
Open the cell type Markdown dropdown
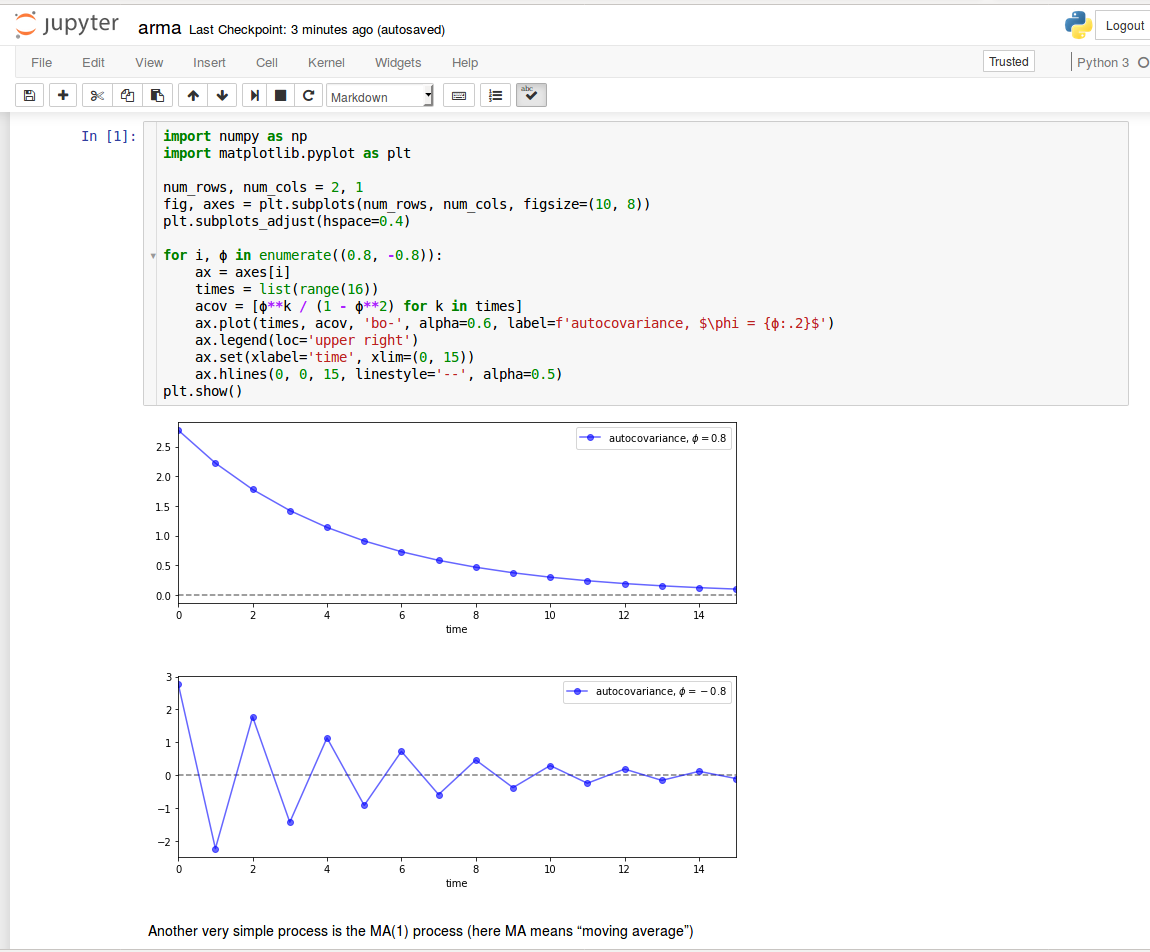pyautogui.click(x=380, y=96)
